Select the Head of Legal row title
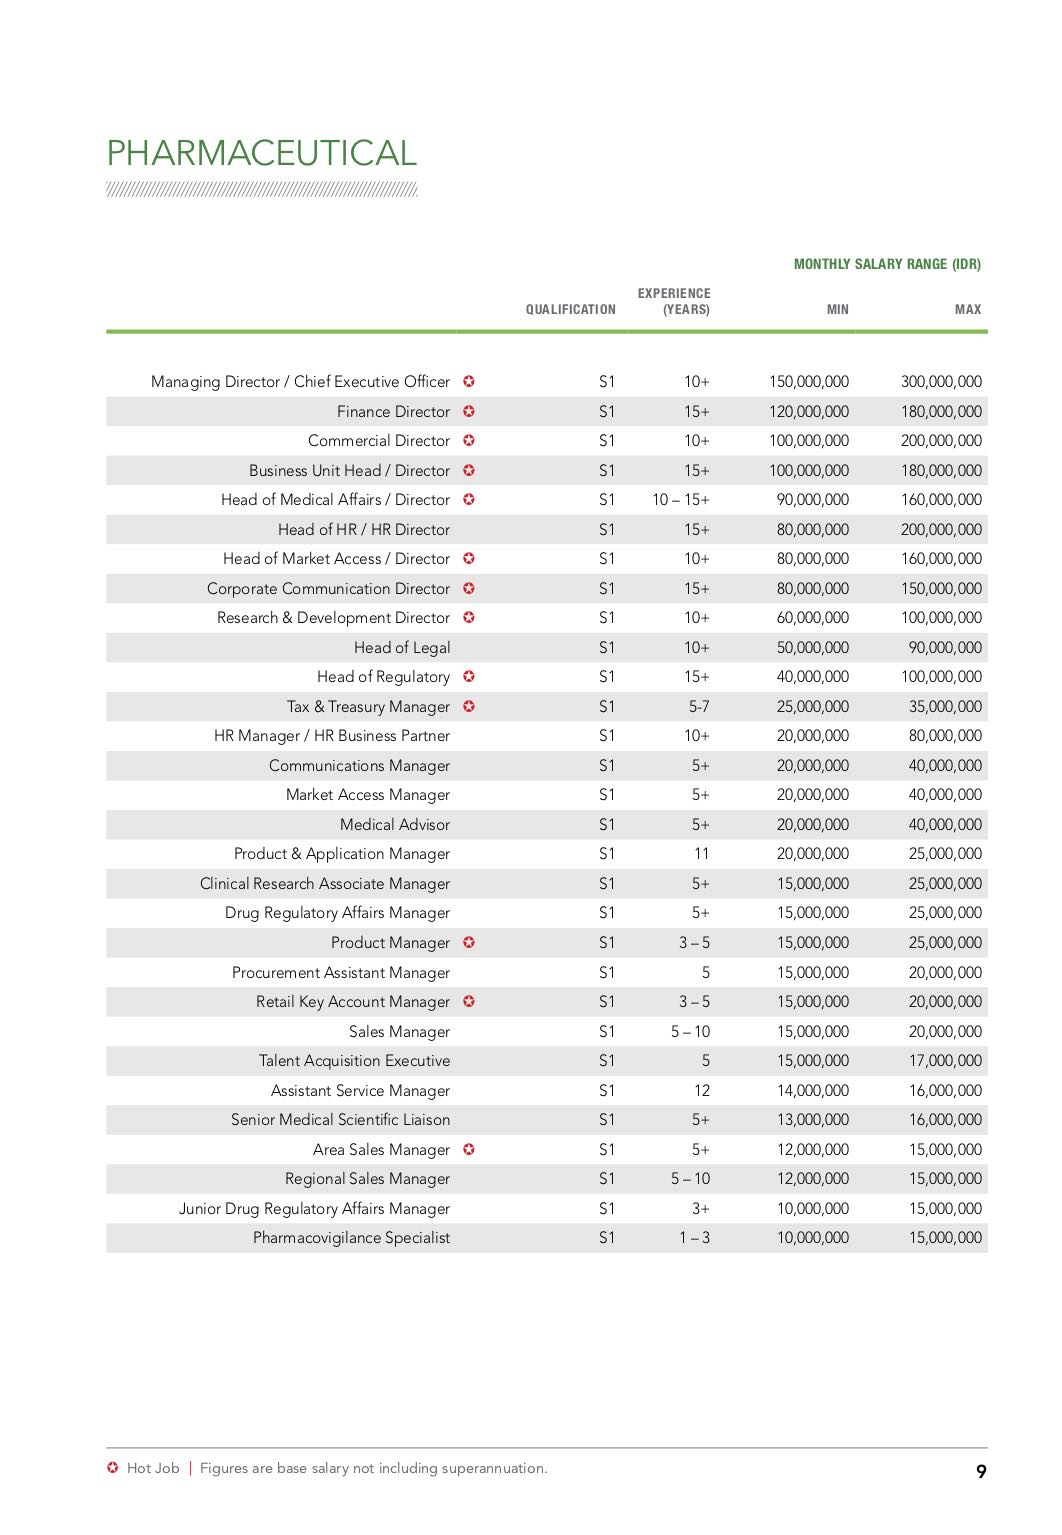This screenshot has height=1535, width=1062. pos(402,647)
